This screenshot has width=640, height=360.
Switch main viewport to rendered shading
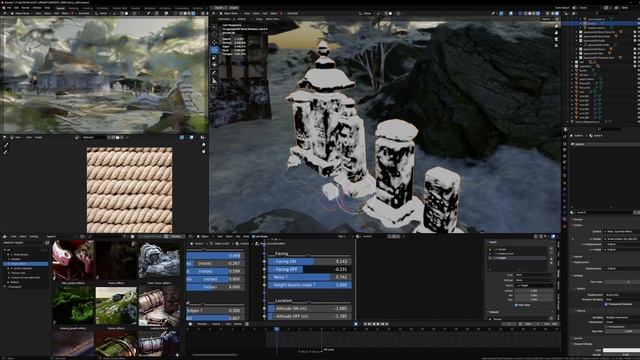coord(538,13)
